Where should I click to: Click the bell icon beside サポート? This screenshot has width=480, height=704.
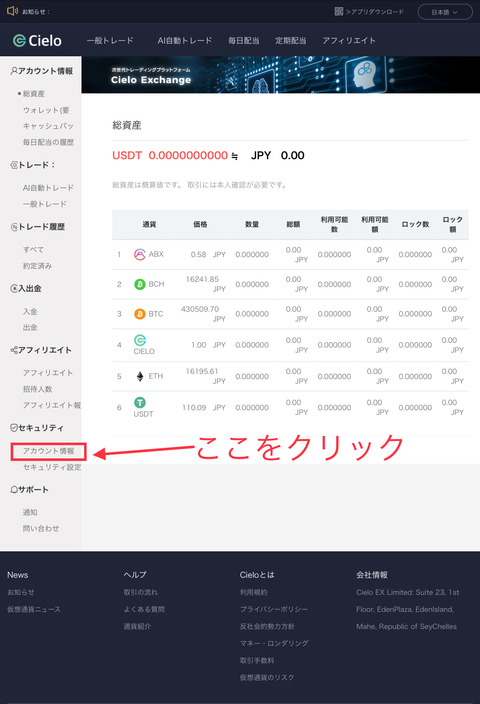pyautogui.click(x=14, y=489)
